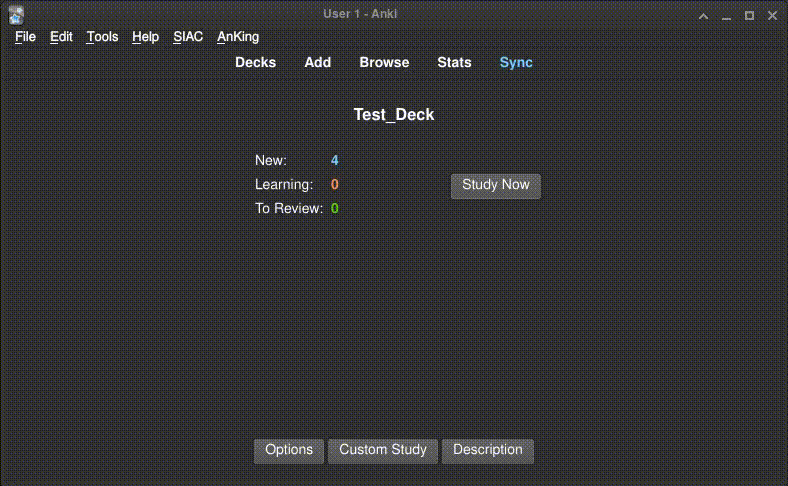Click the Learning count value
788x486 pixels.
(335, 184)
